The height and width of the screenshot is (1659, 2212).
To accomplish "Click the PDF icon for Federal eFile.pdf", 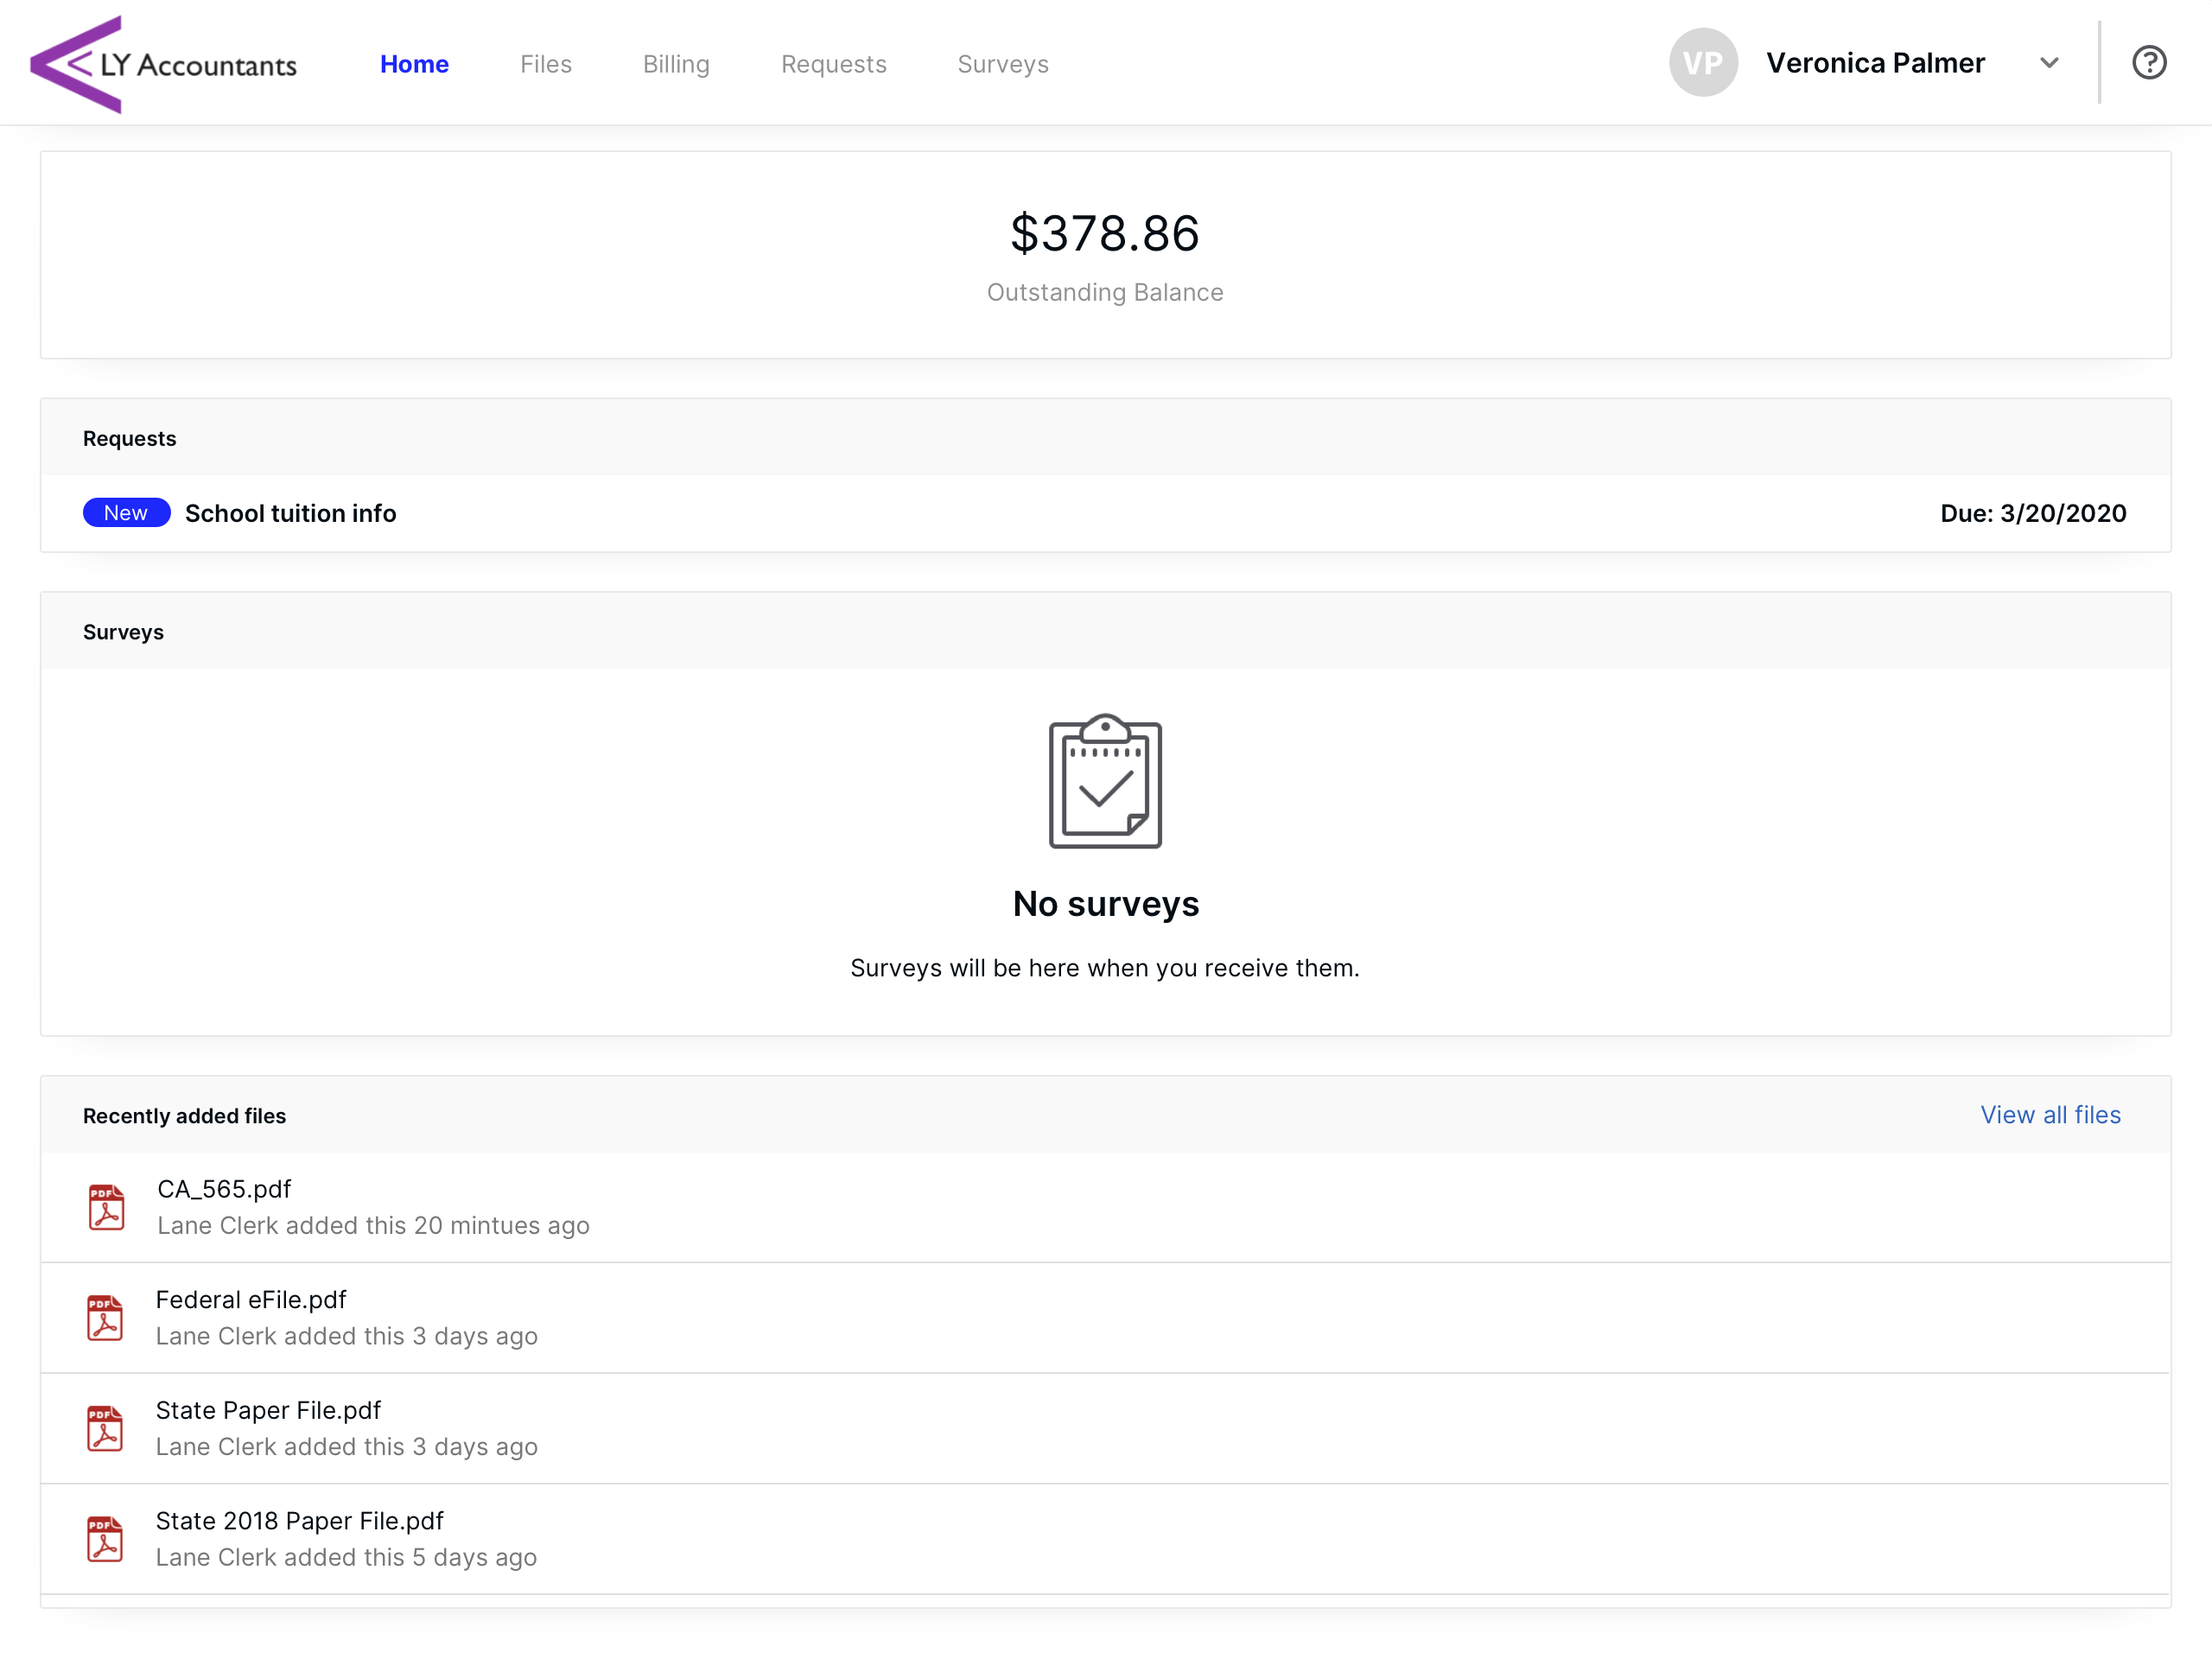I will [x=105, y=1318].
